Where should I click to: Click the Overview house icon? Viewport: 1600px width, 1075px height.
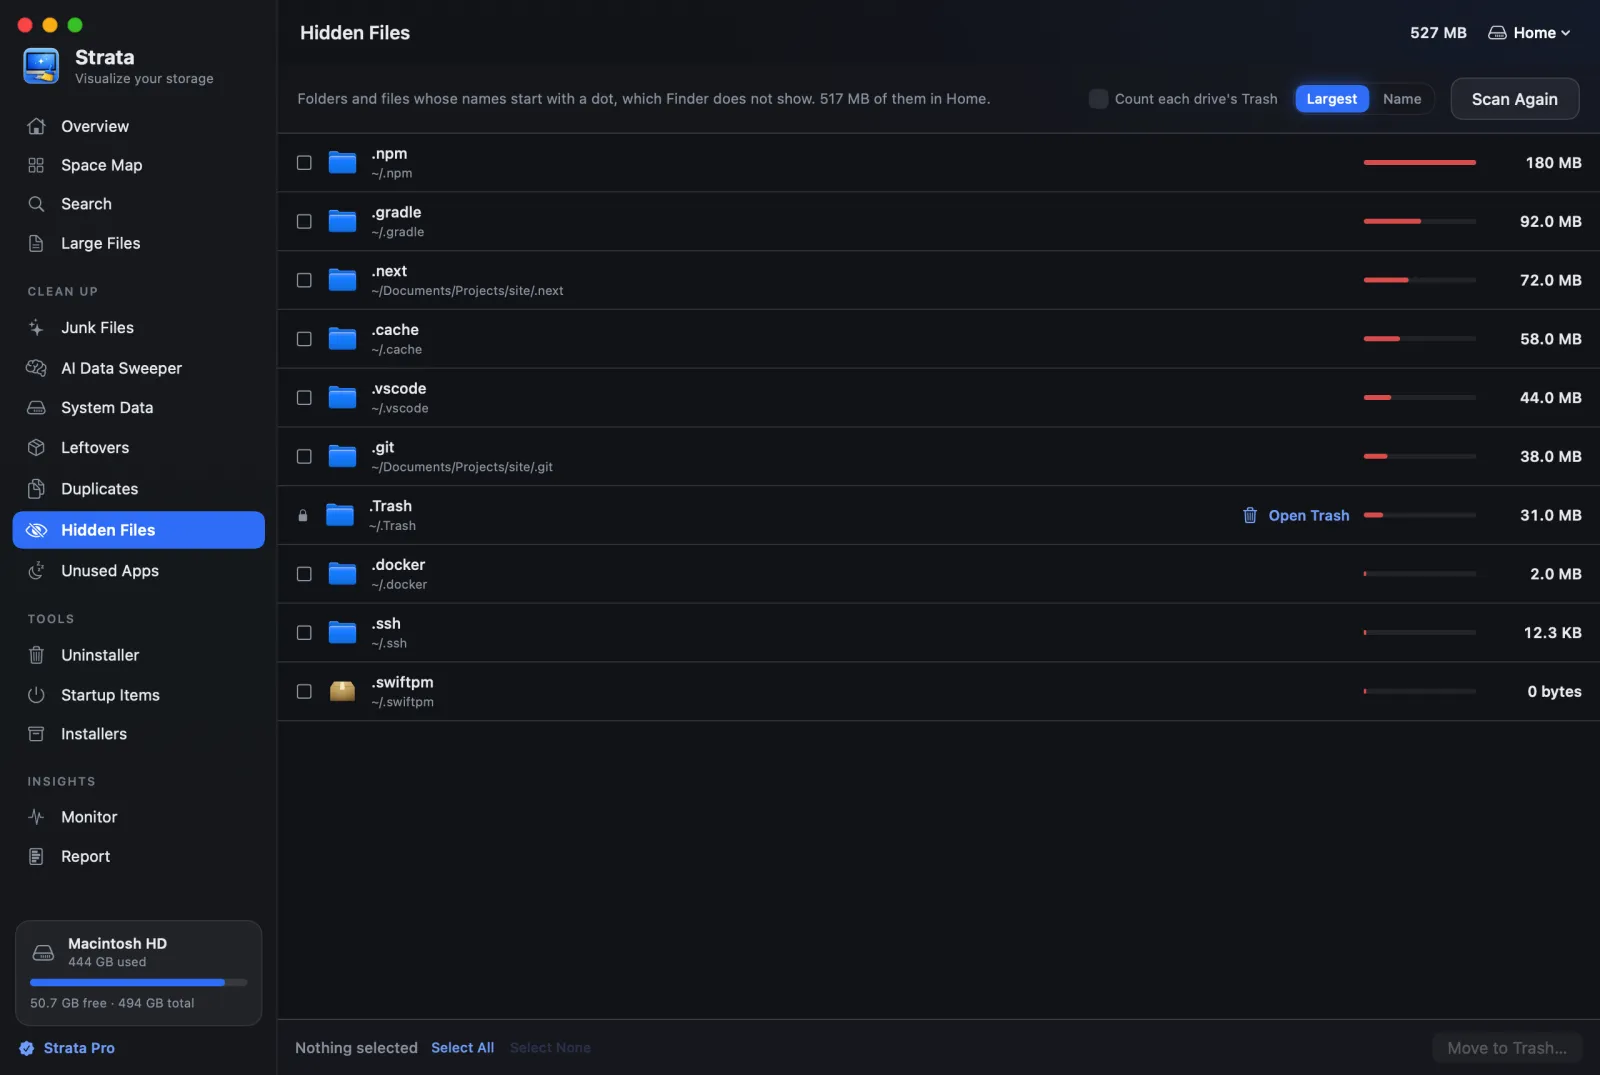click(36, 126)
